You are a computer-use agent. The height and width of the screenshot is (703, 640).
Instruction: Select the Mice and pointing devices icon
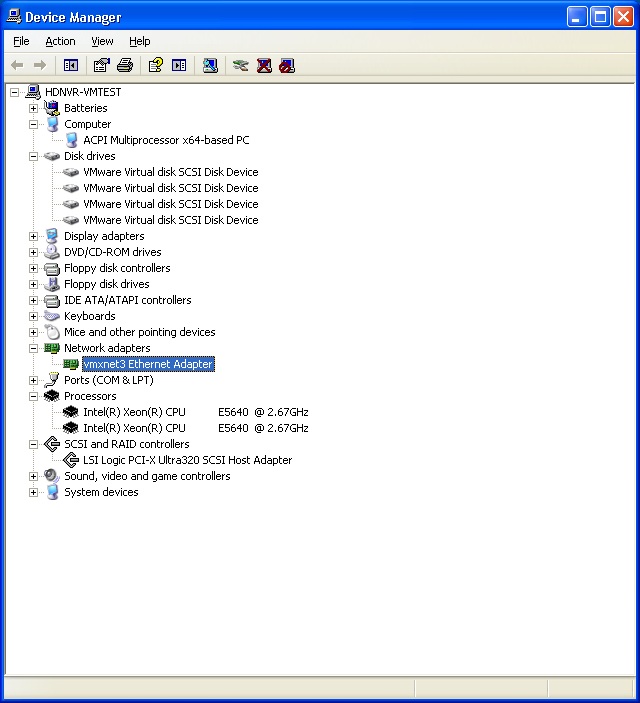point(52,332)
